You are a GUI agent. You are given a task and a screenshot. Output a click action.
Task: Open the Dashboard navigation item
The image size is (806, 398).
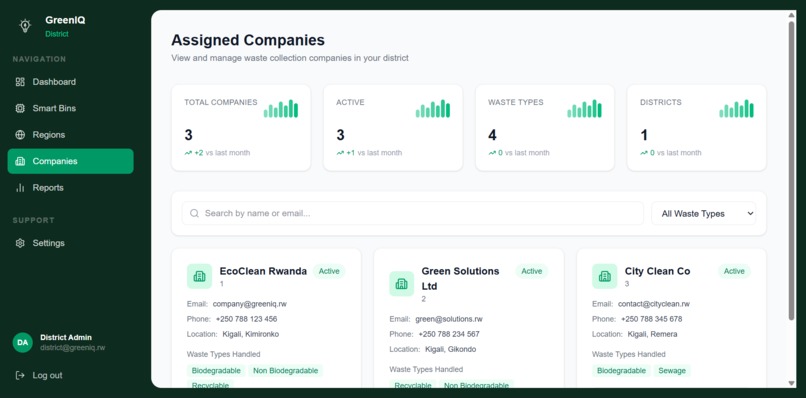[70, 82]
